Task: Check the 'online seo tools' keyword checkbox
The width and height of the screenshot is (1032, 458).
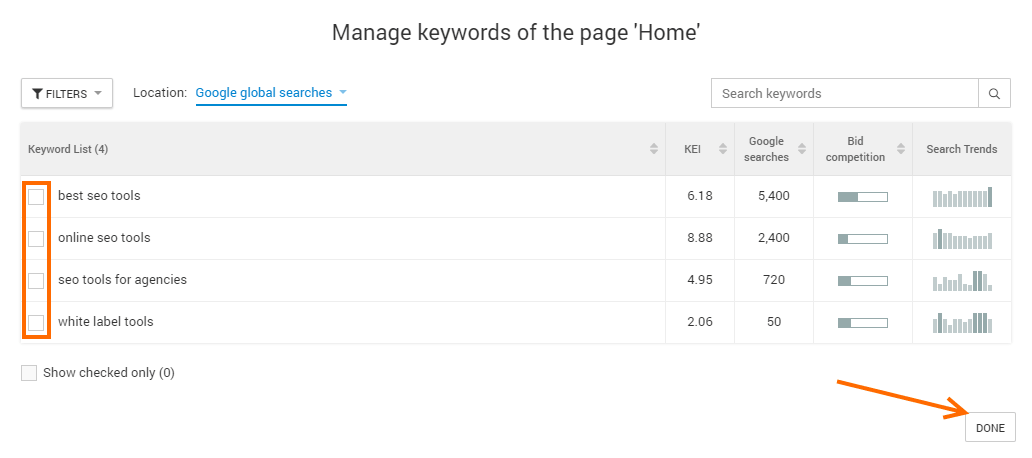Action: (x=36, y=239)
